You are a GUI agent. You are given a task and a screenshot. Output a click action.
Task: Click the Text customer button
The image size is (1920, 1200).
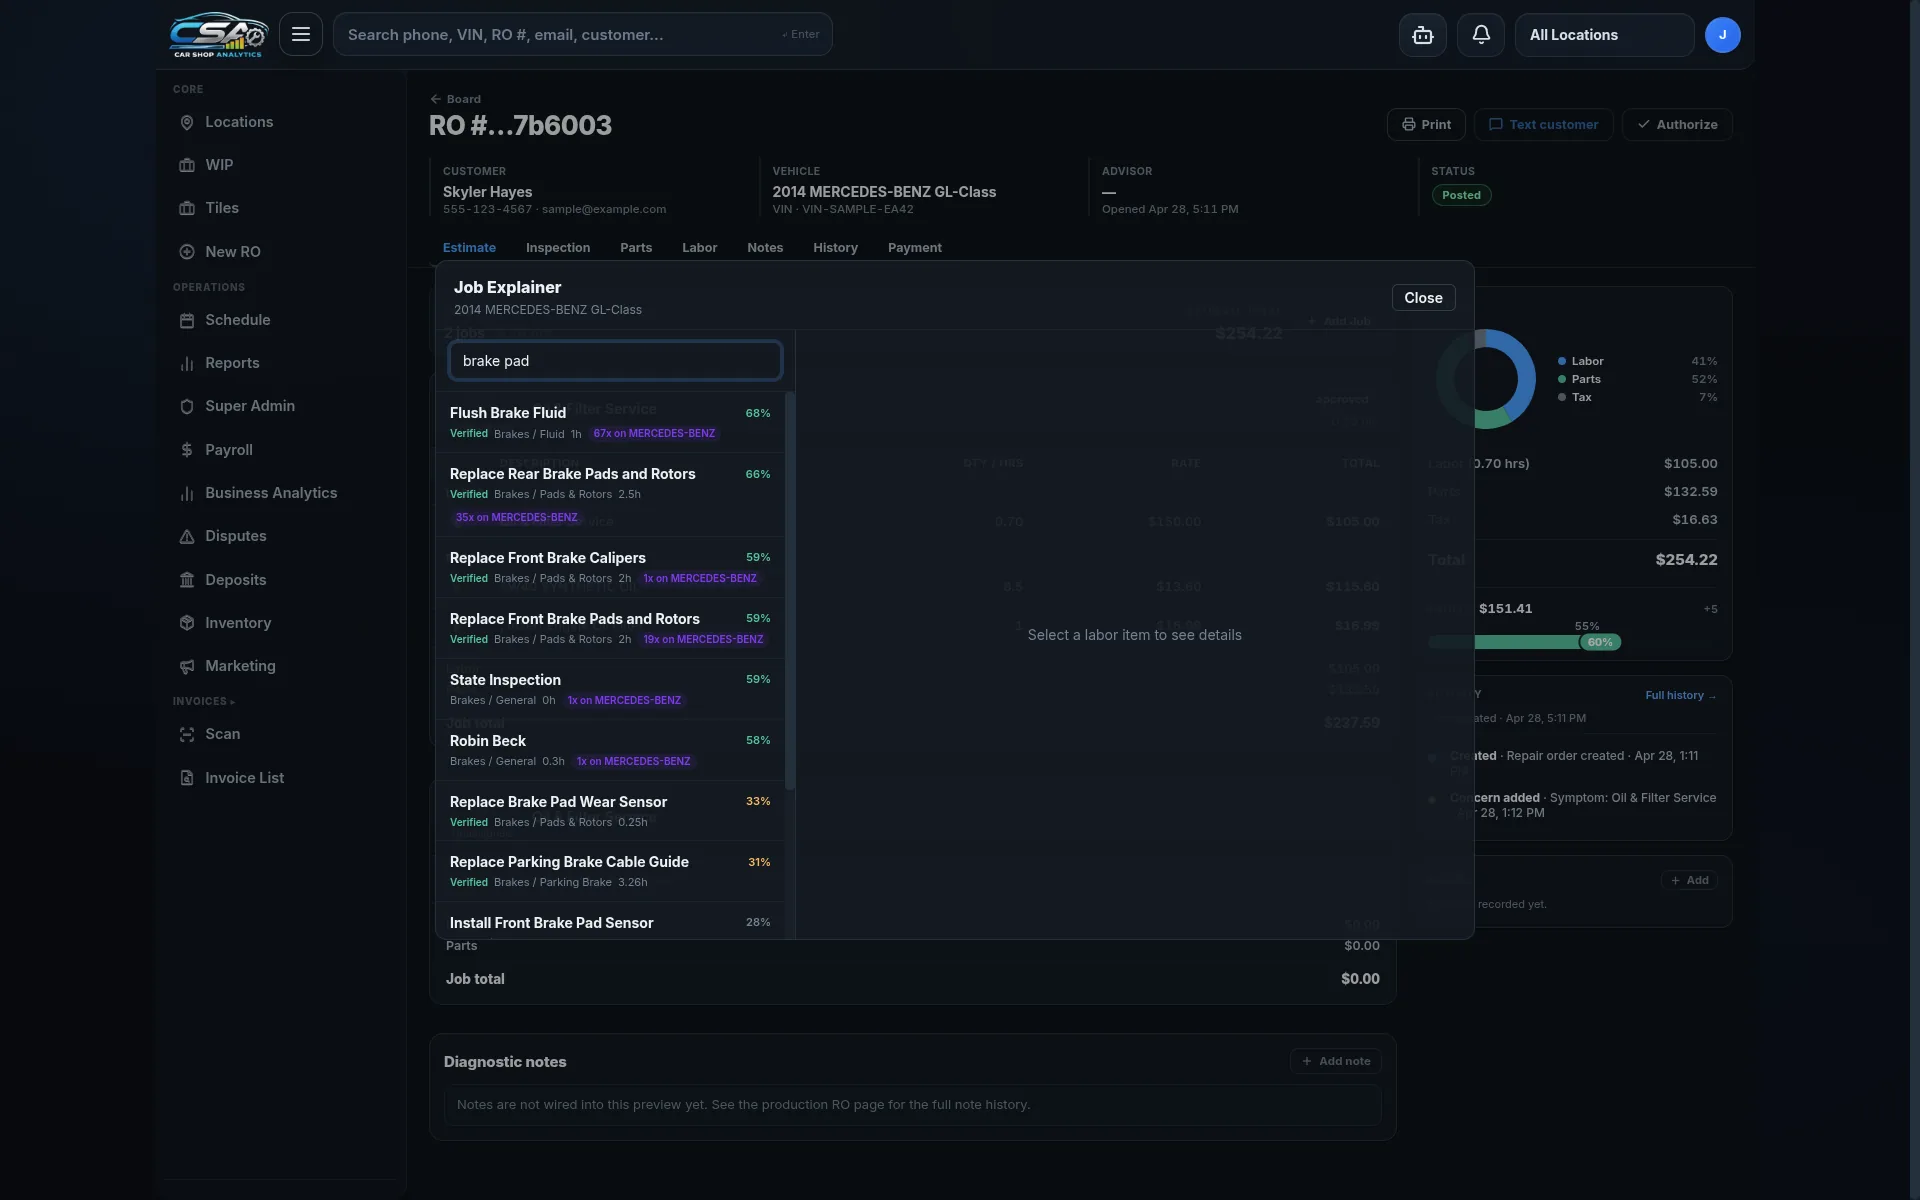(1543, 124)
